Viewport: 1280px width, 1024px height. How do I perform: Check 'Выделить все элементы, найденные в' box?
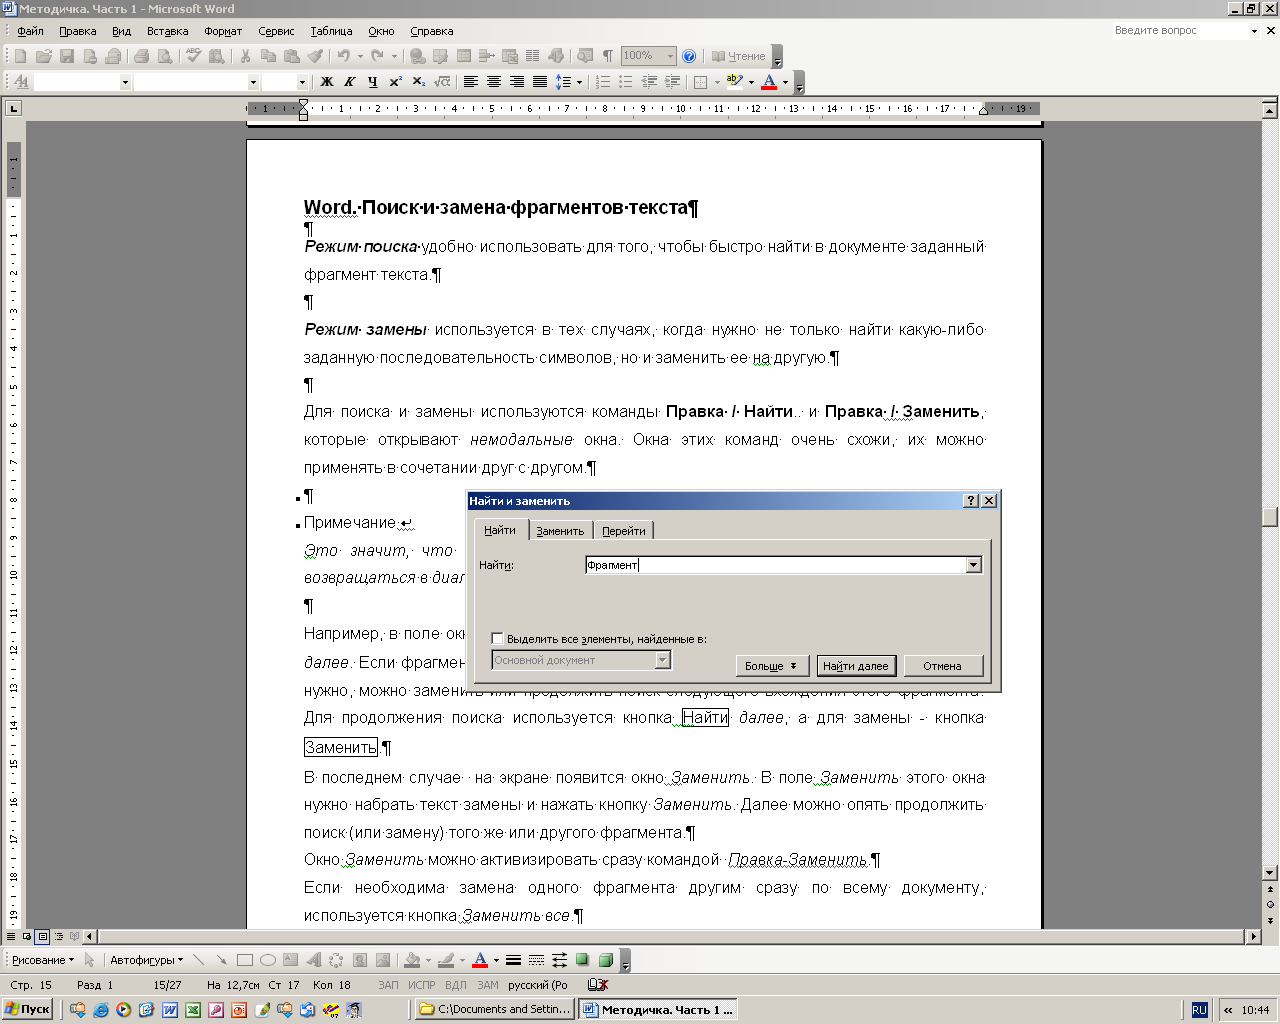click(497, 638)
